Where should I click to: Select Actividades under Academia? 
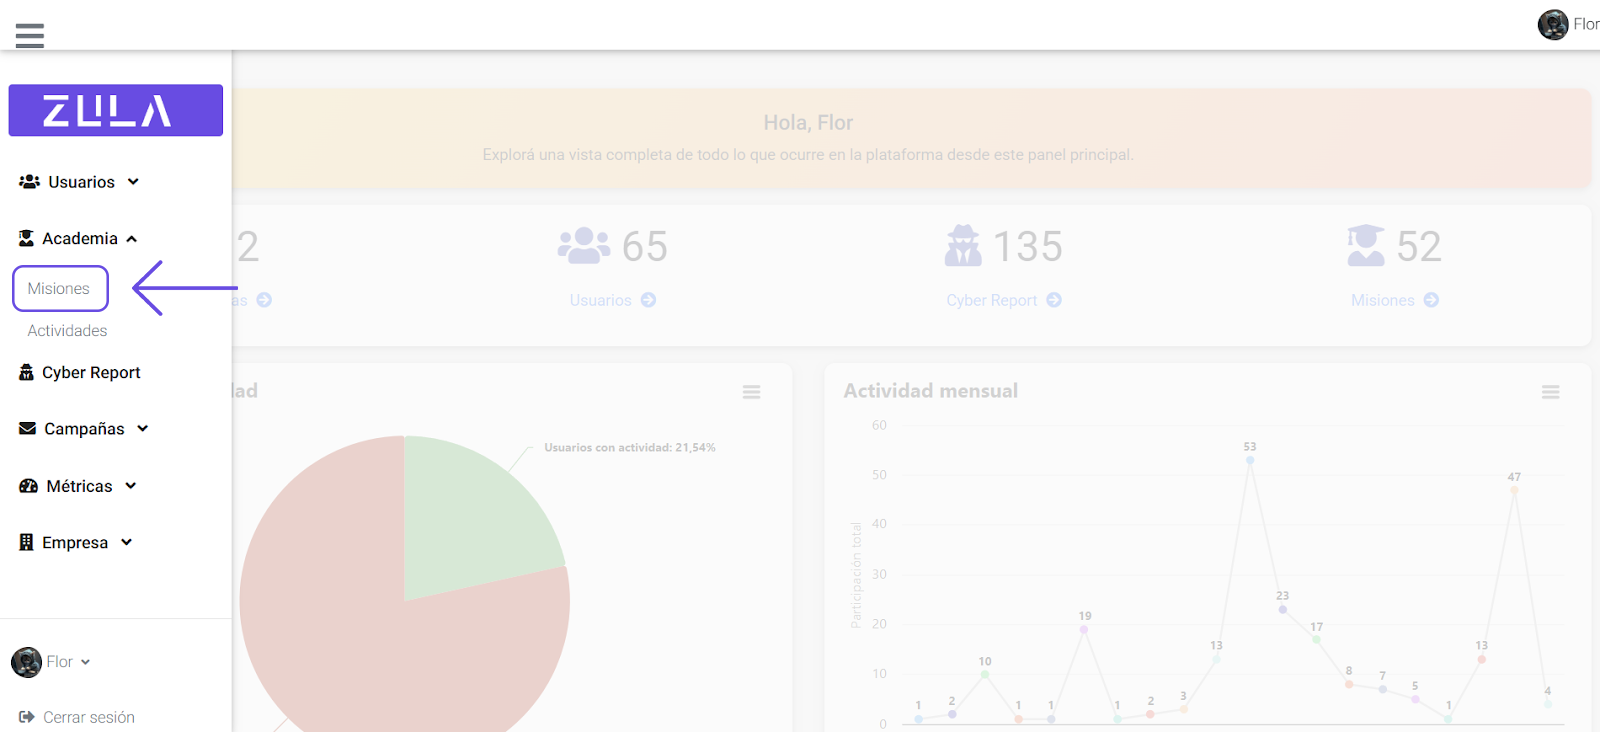[67, 330]
